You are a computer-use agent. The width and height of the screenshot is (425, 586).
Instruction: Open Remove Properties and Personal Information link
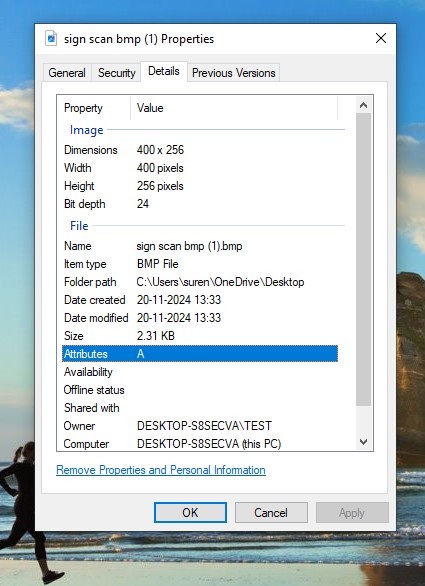[161, 470]
